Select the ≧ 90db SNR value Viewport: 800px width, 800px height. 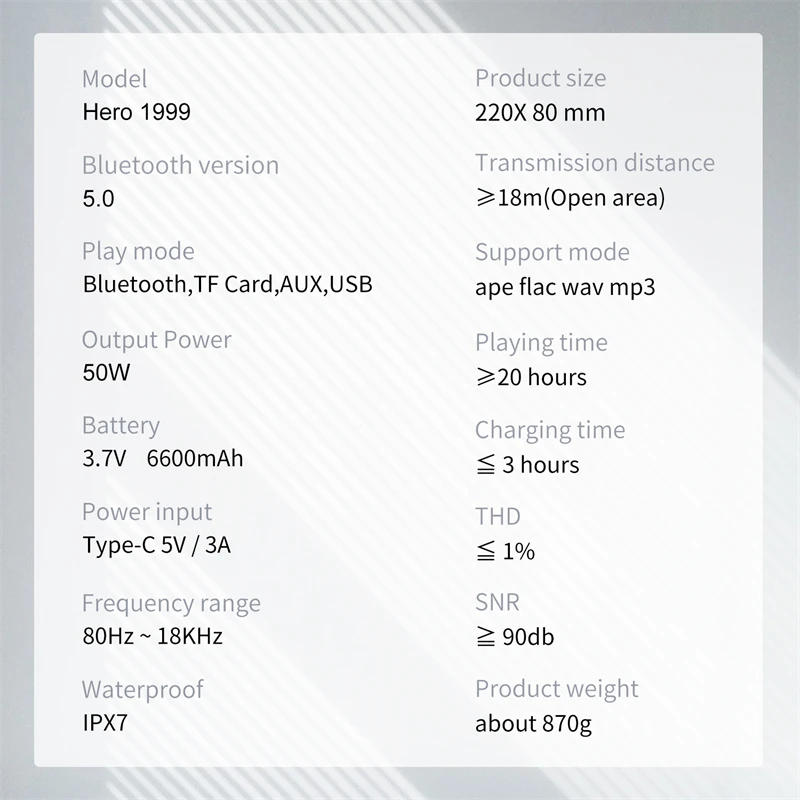(x=515, y=637)
